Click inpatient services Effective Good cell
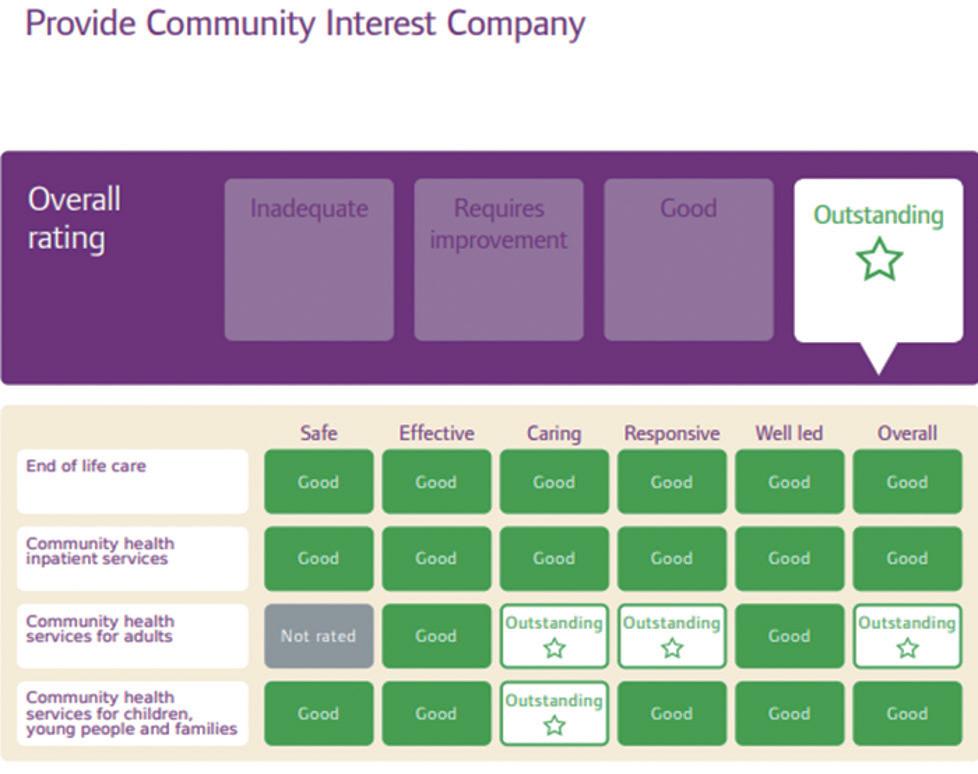Screen dimensions: 978x774 437,558
